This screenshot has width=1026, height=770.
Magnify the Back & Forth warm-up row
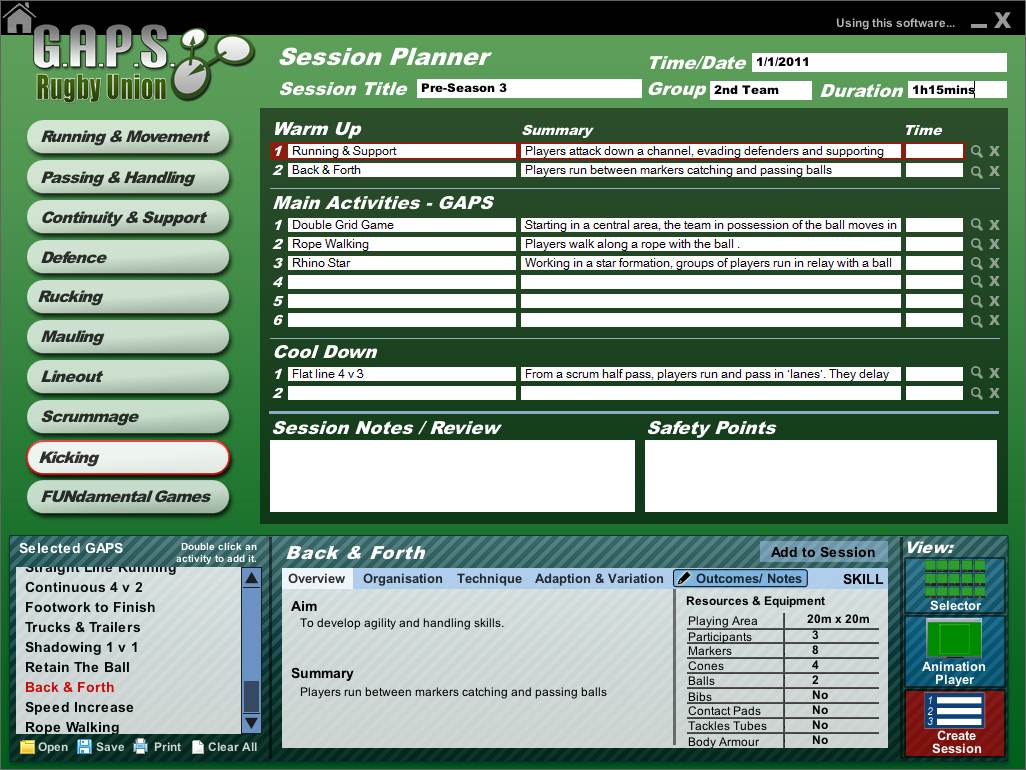tap(976, 171)
